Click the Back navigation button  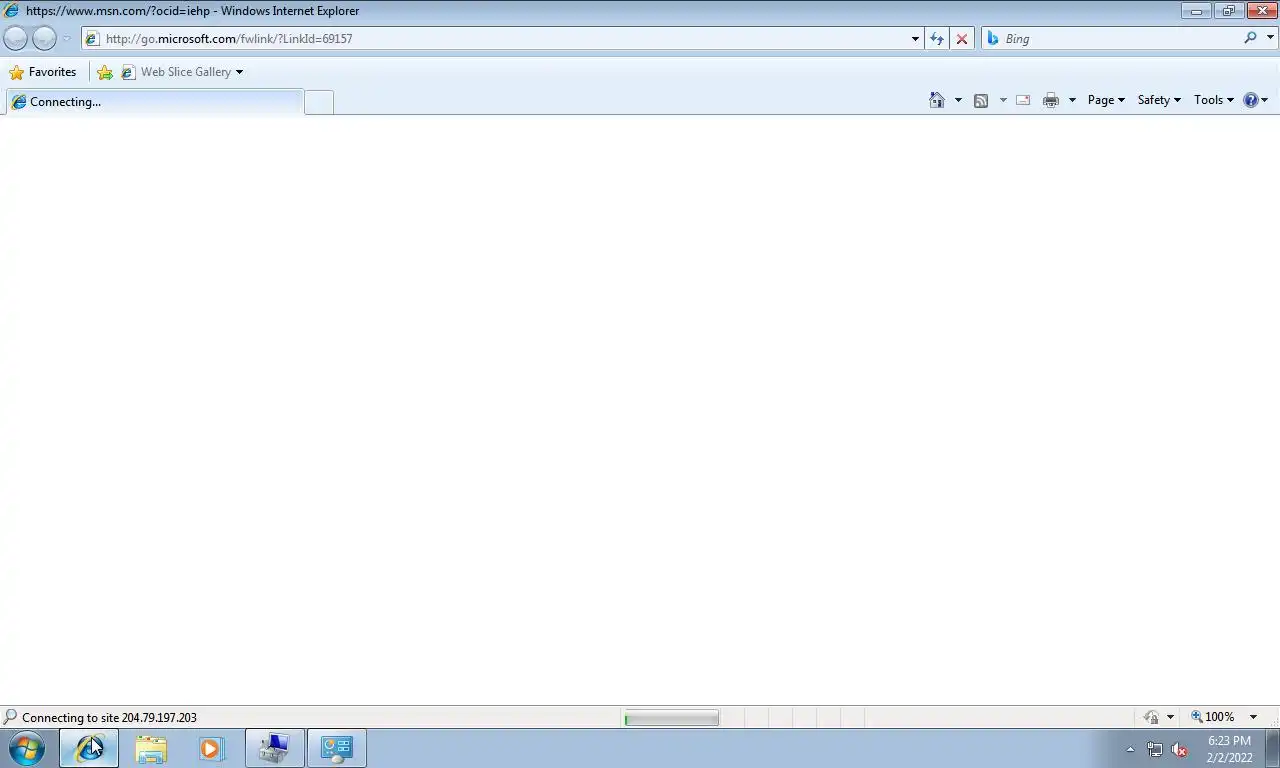point(16,39)
